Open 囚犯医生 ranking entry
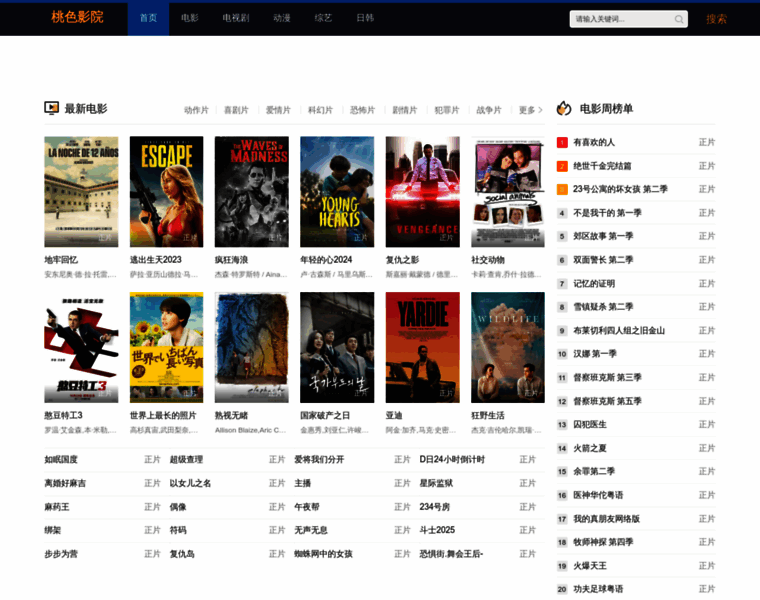760x600 pixels. tap(589, 425)
